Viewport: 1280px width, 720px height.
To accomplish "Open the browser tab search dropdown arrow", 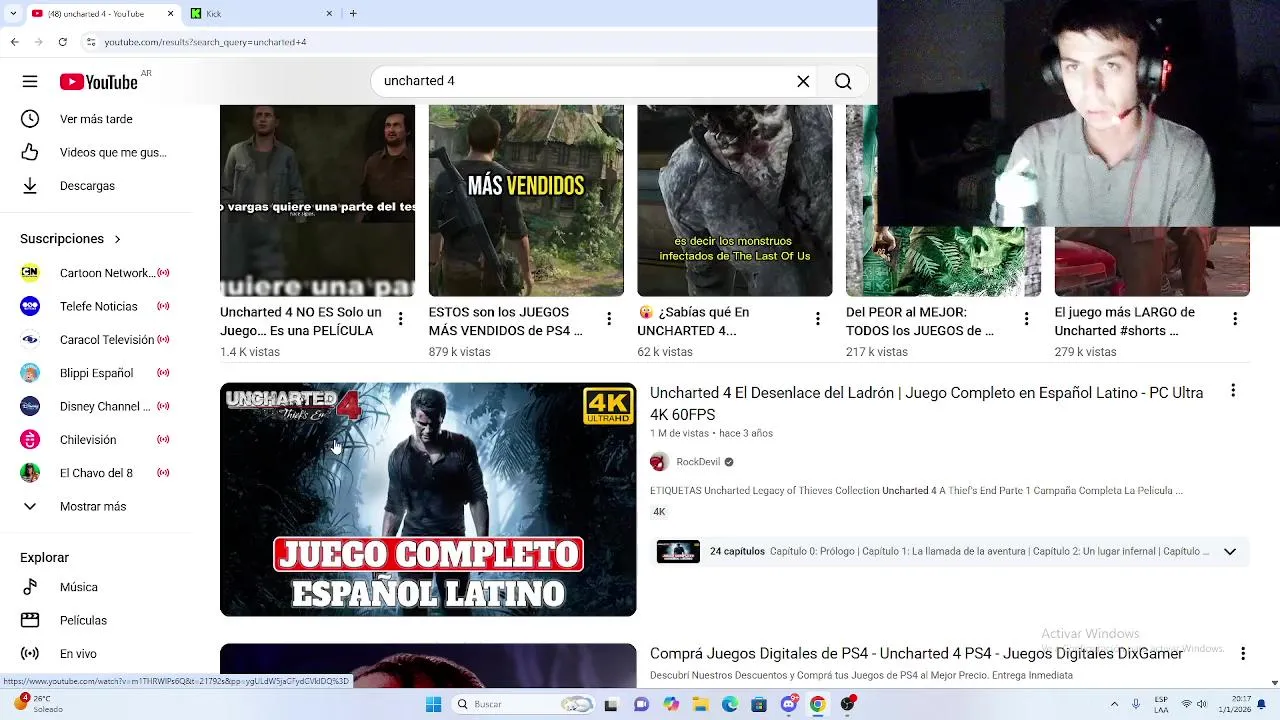I will (x=13, y=14).
